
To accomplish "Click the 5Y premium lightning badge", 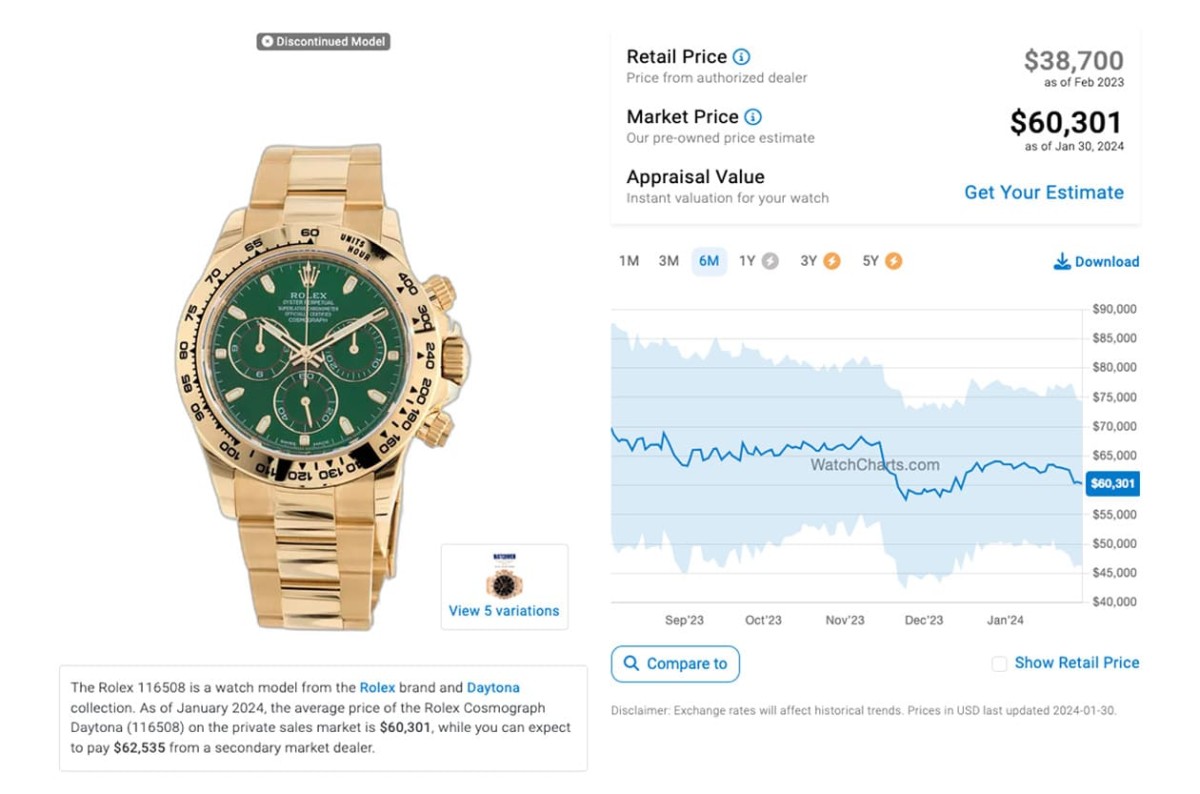I will [x=893, y=262].
